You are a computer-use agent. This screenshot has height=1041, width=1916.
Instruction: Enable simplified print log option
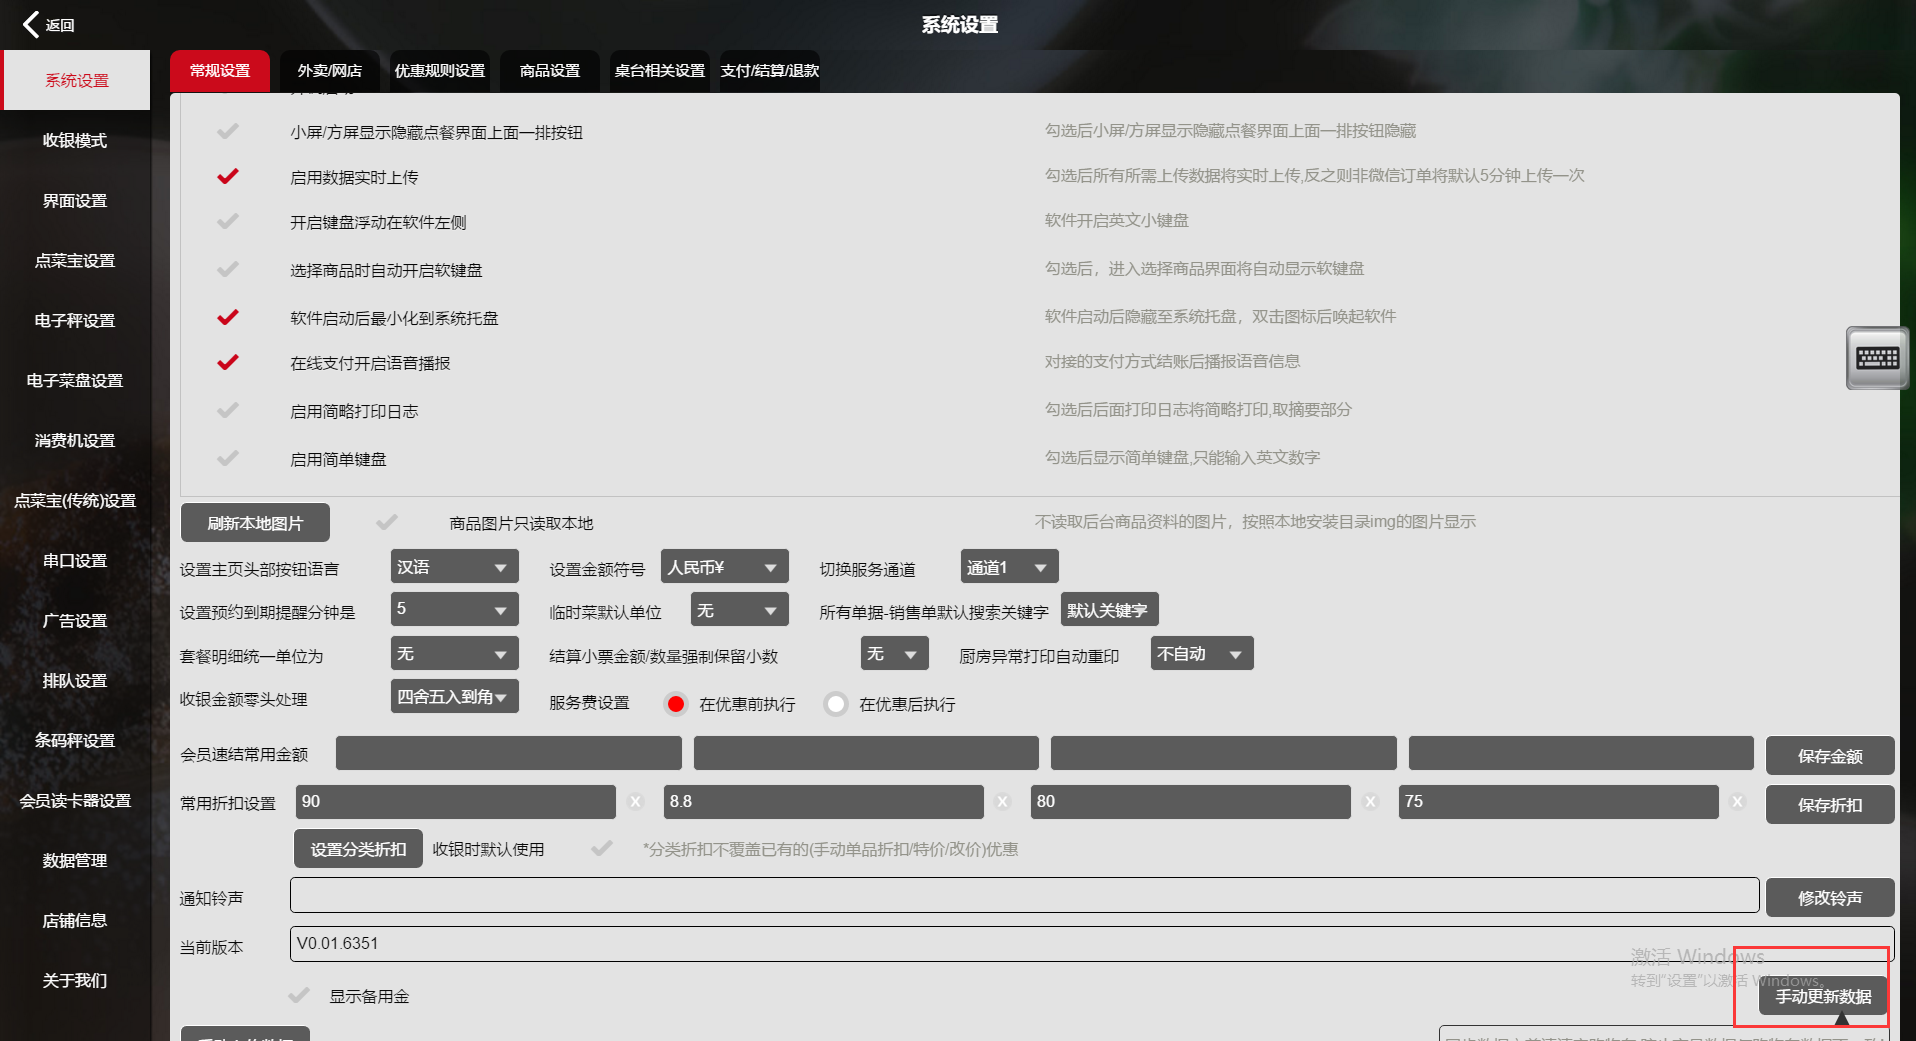[228, 411]
